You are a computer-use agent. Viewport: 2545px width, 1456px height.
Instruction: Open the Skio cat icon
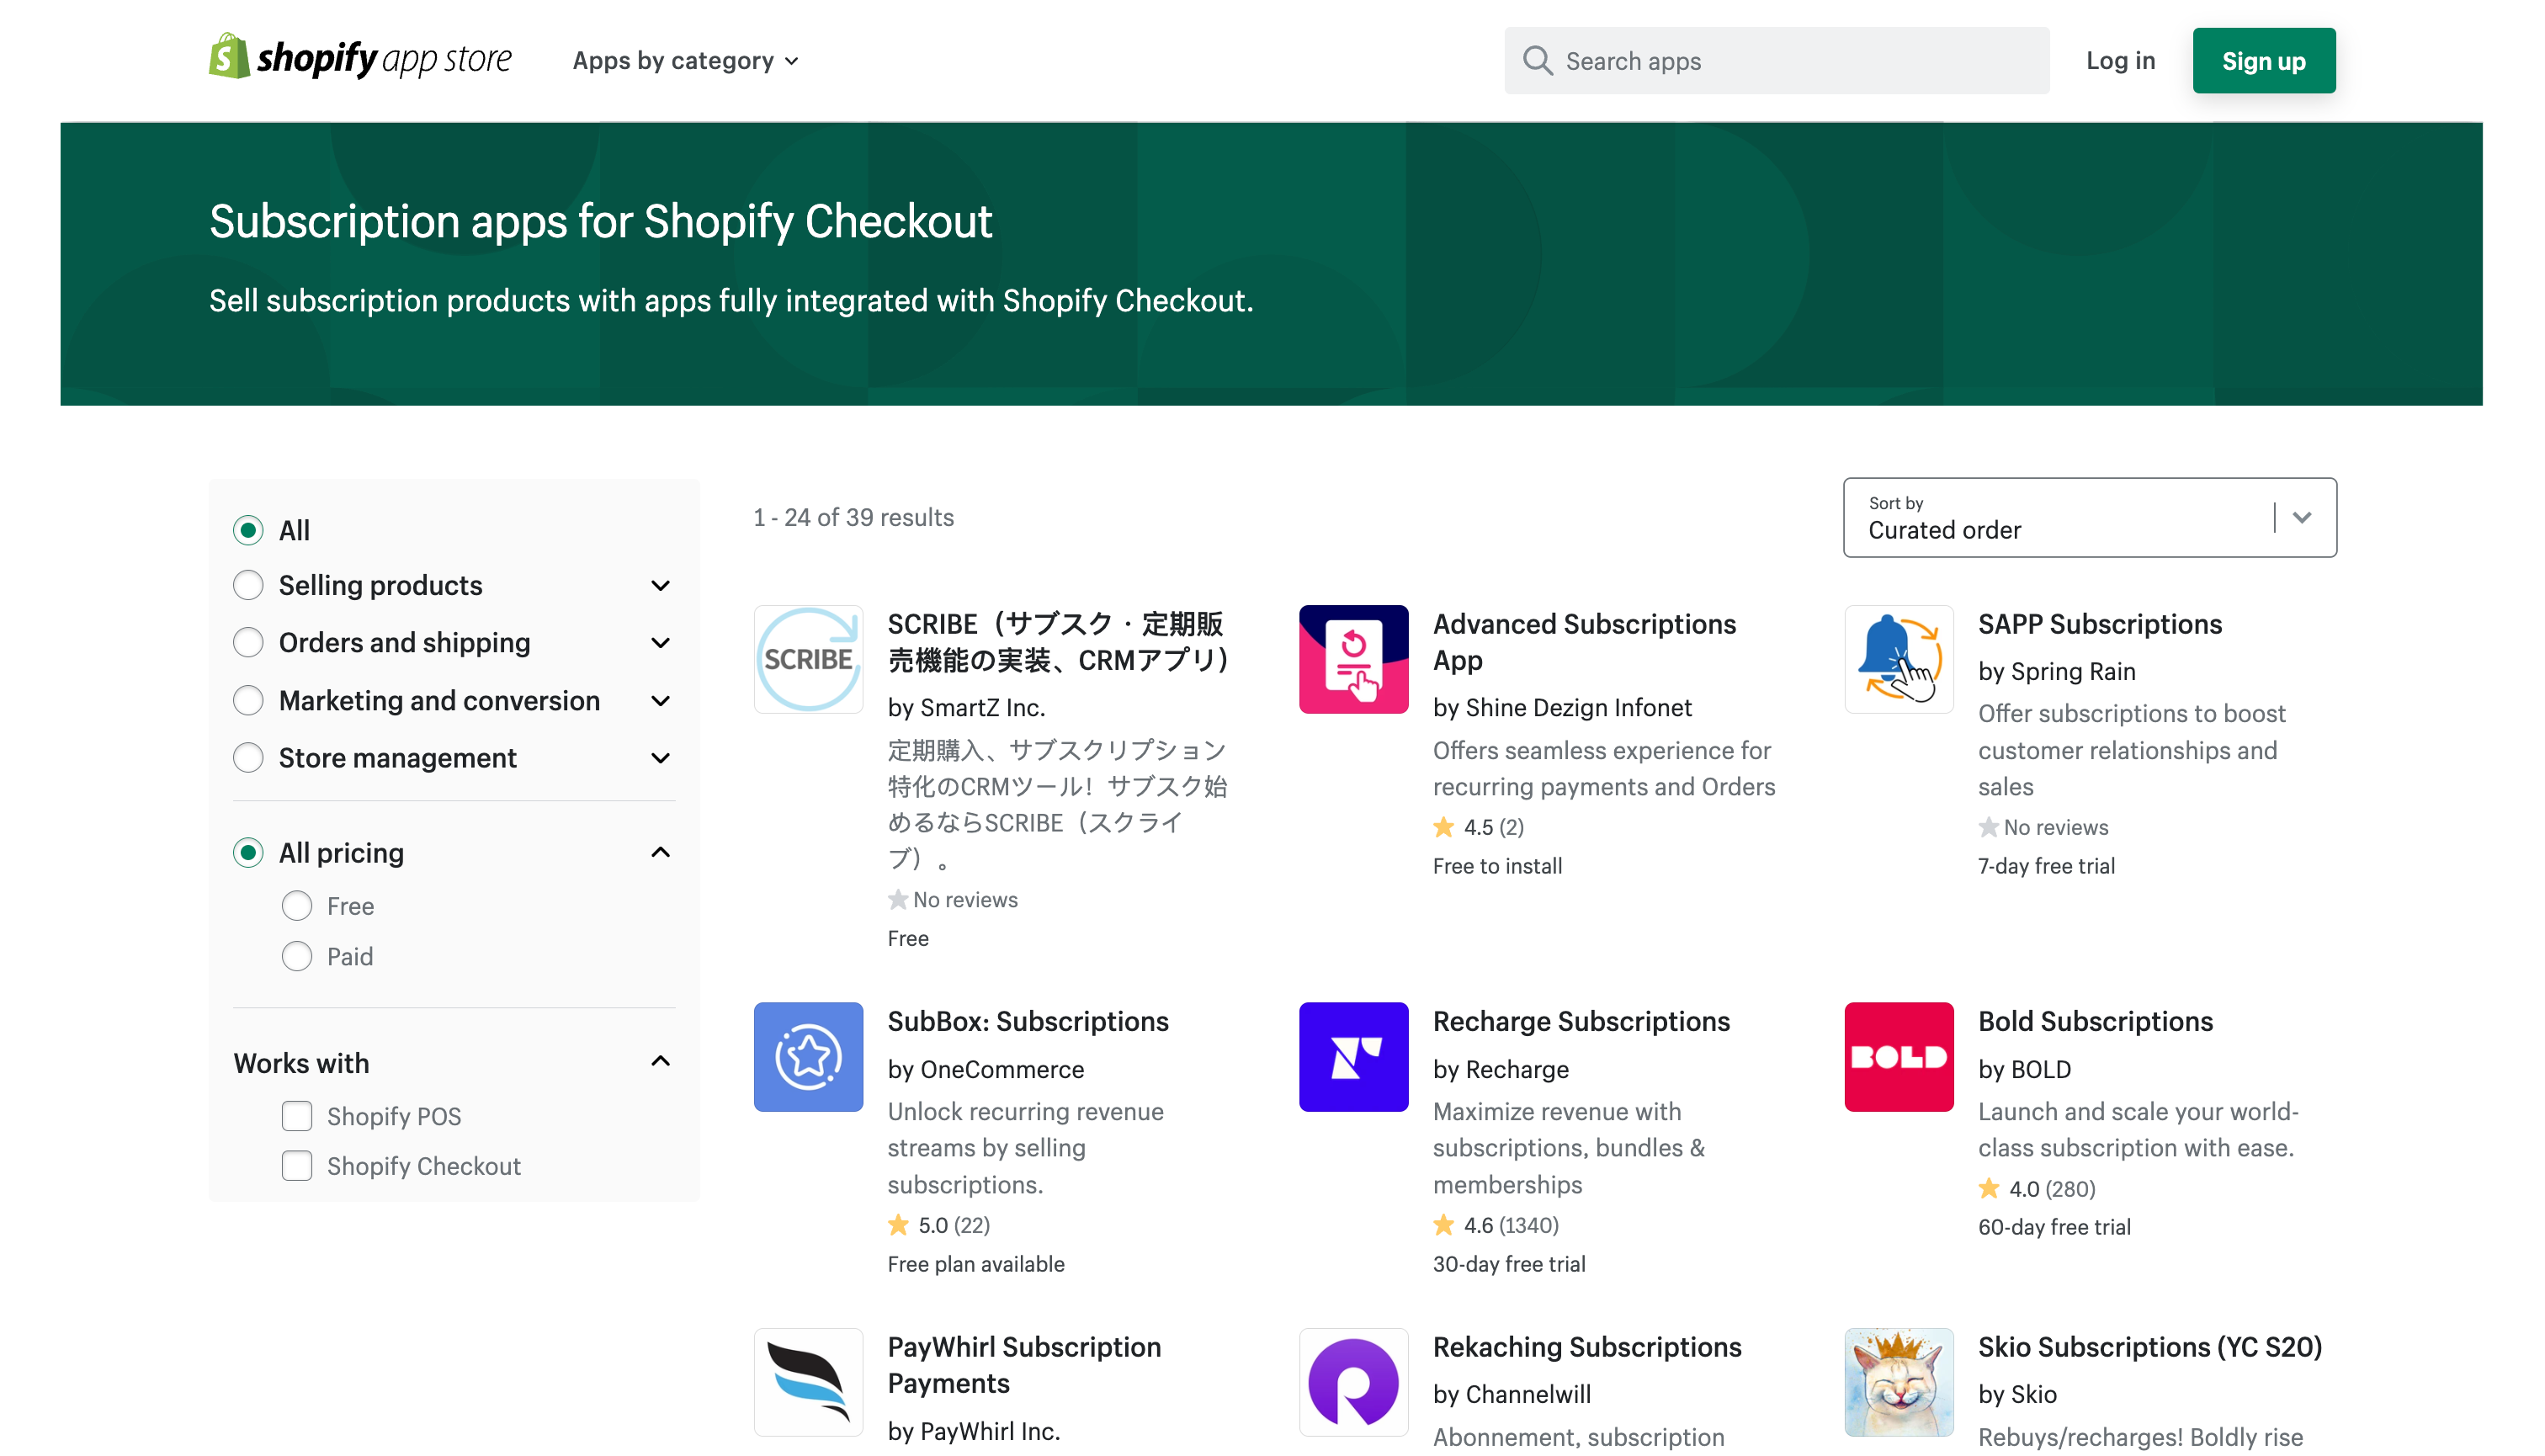[x=1898, y=1383]
